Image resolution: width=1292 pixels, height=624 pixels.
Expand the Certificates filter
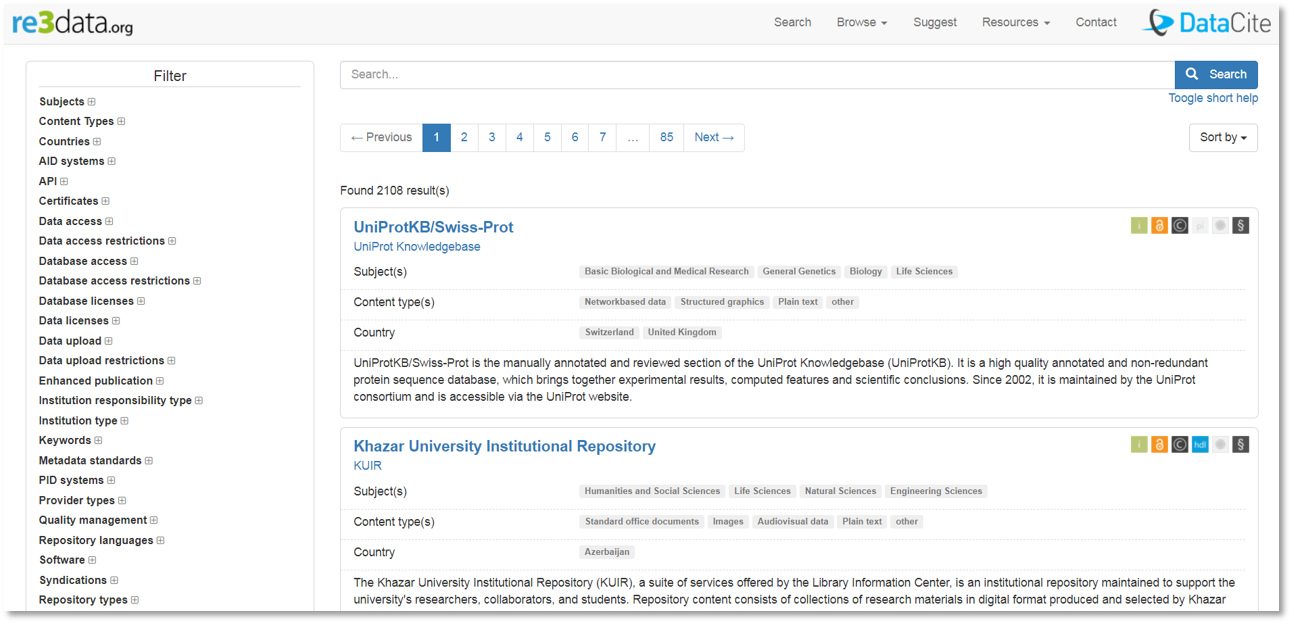[x=105, y=201]
